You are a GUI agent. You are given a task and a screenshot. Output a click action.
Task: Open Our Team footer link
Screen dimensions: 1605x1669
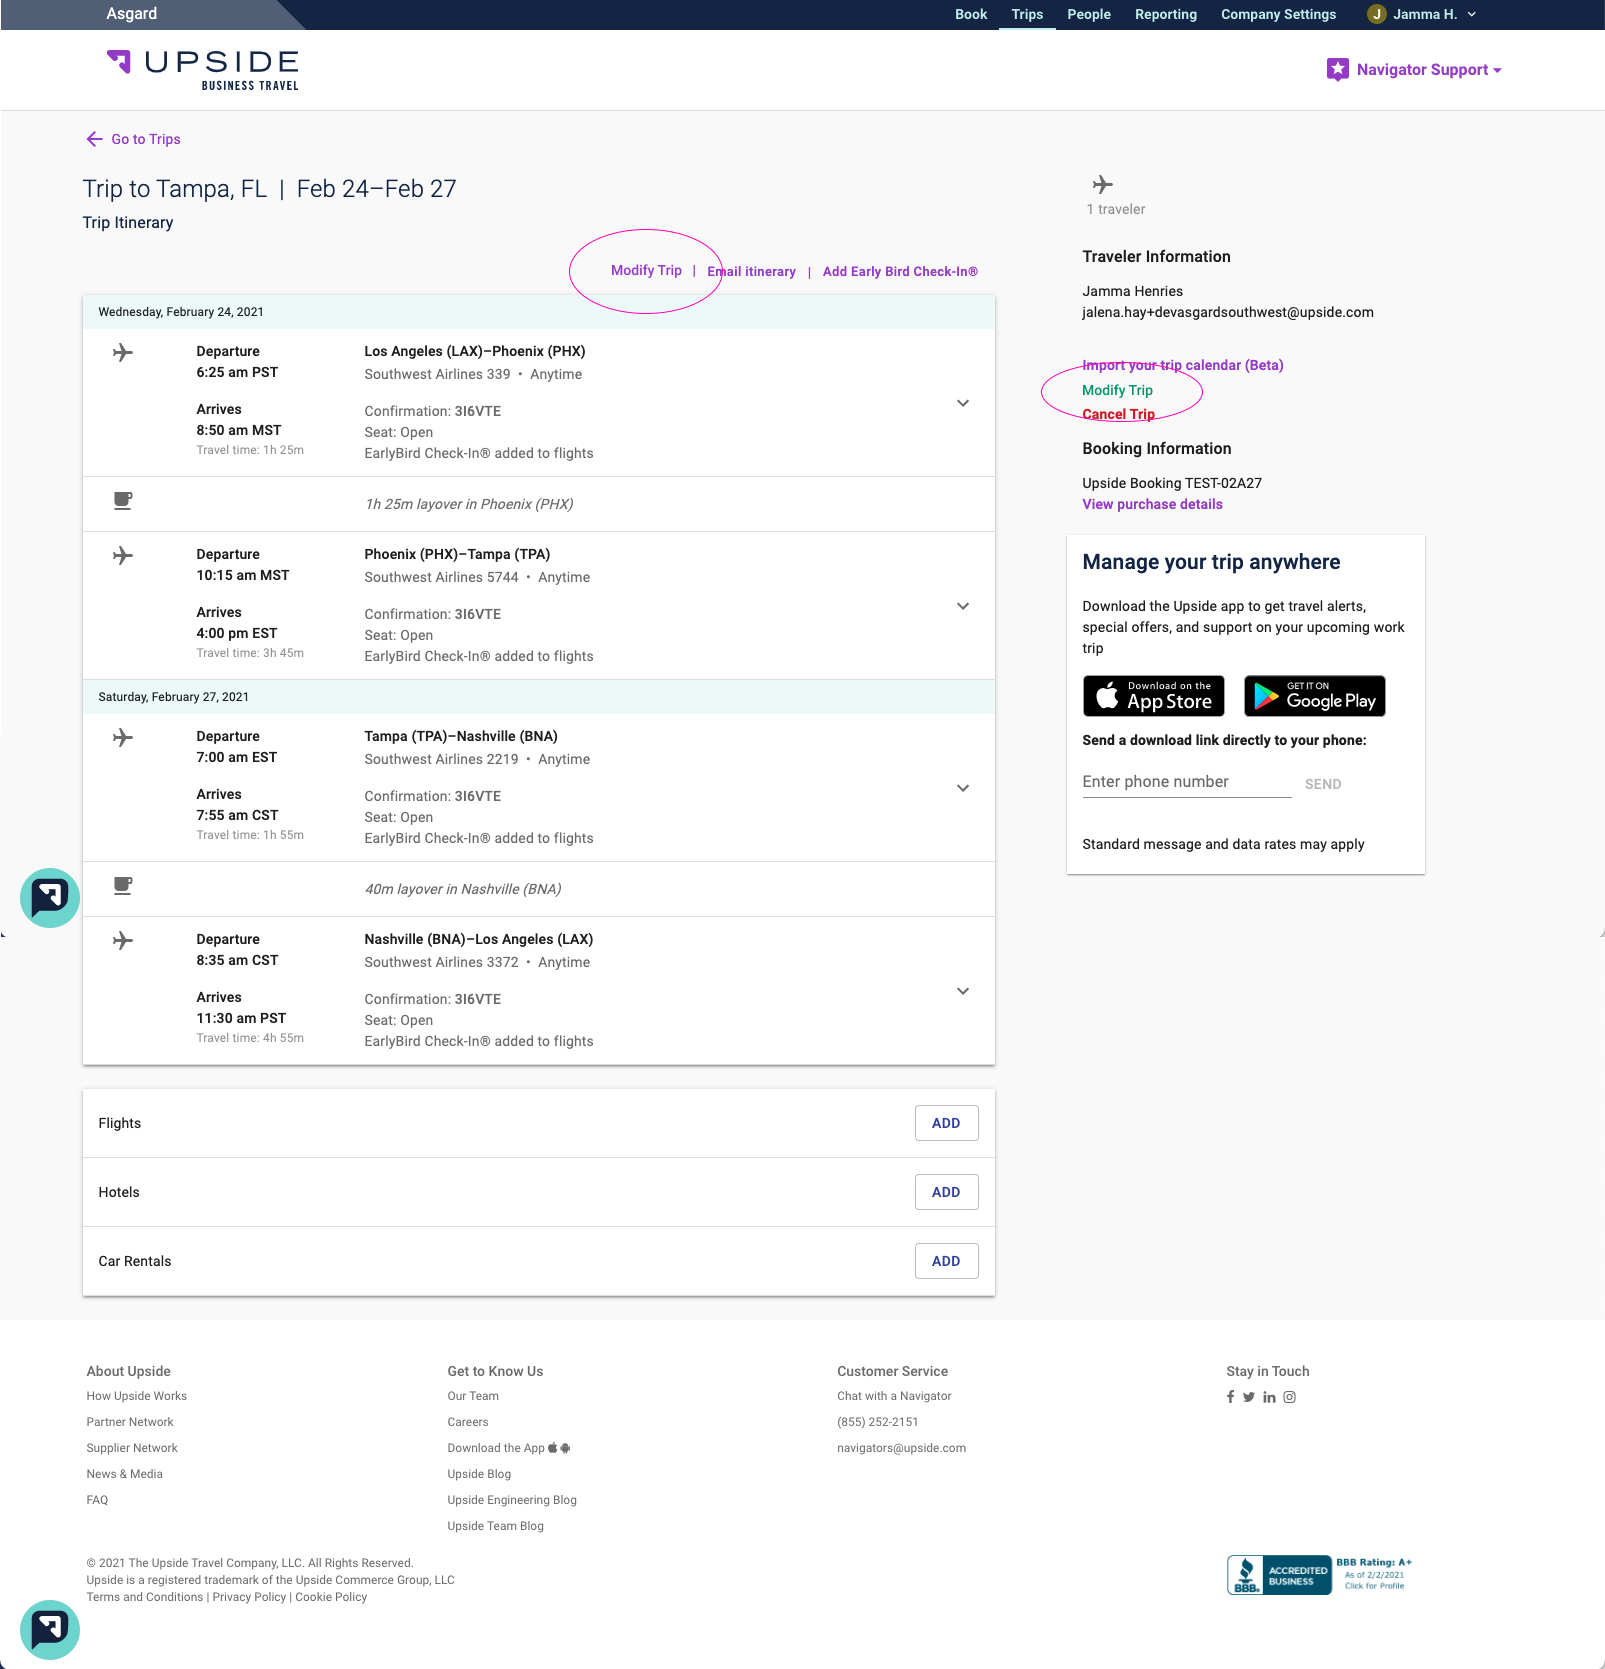point(473,1396)
